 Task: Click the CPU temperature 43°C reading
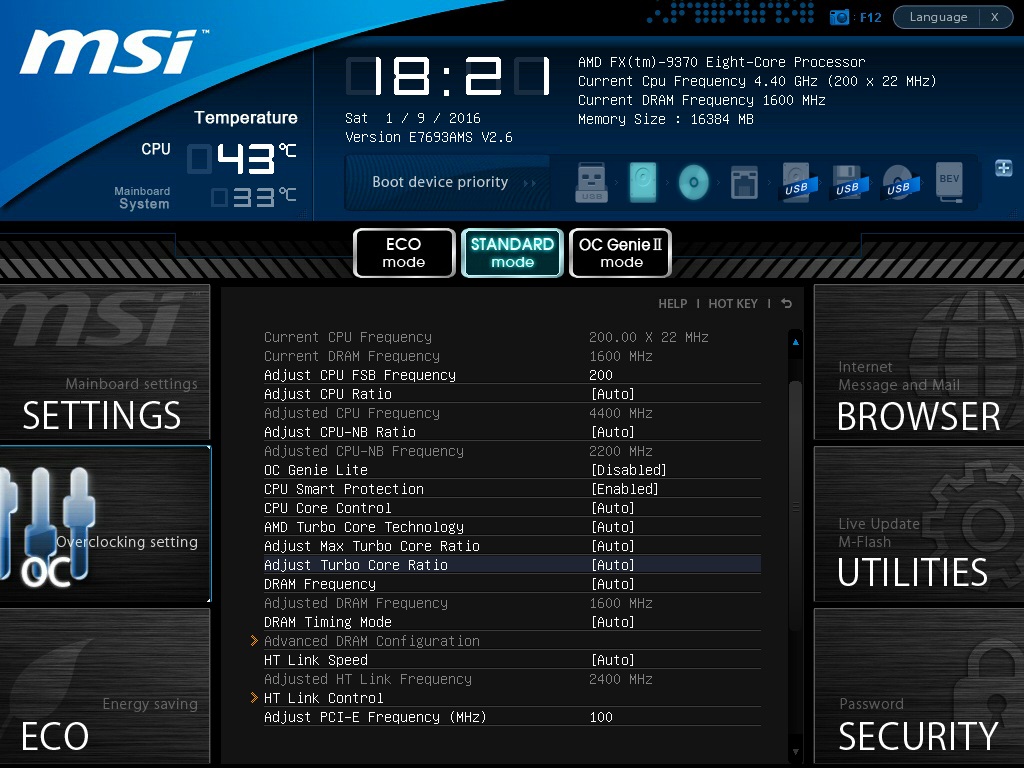242,159
